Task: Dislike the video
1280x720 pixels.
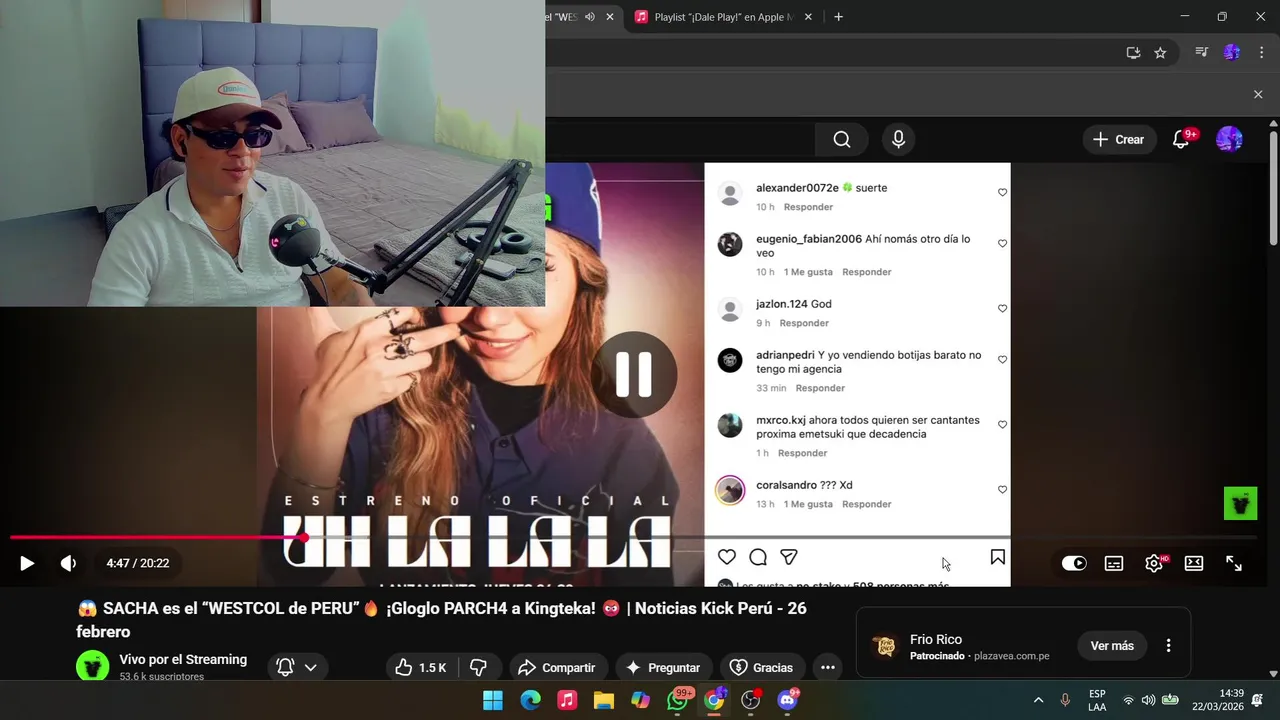Action: point(478,667)
